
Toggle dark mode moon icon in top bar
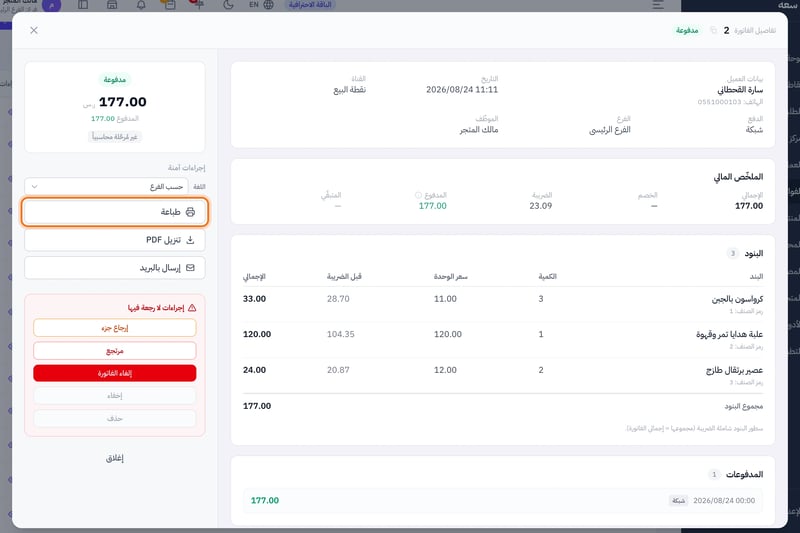point(228,5)
